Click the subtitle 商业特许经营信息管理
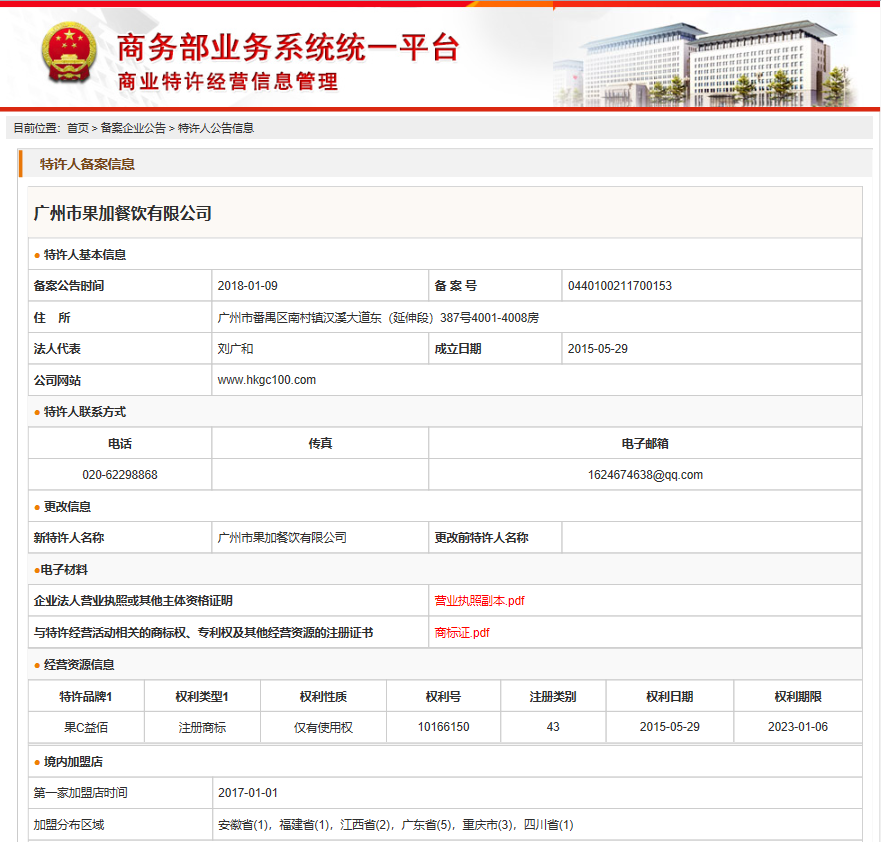Image resolution: width=881 pixels, height=842 pixels. click(228, 81)
